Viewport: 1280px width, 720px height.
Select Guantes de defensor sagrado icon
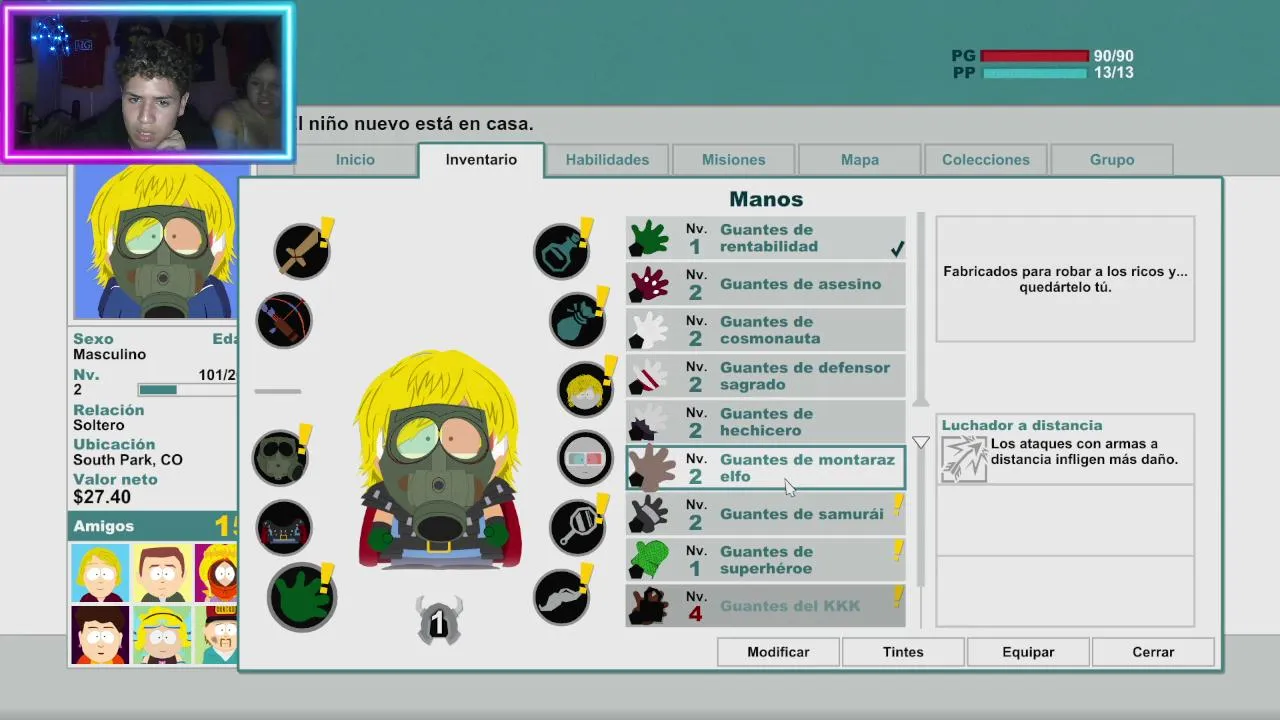649,376
